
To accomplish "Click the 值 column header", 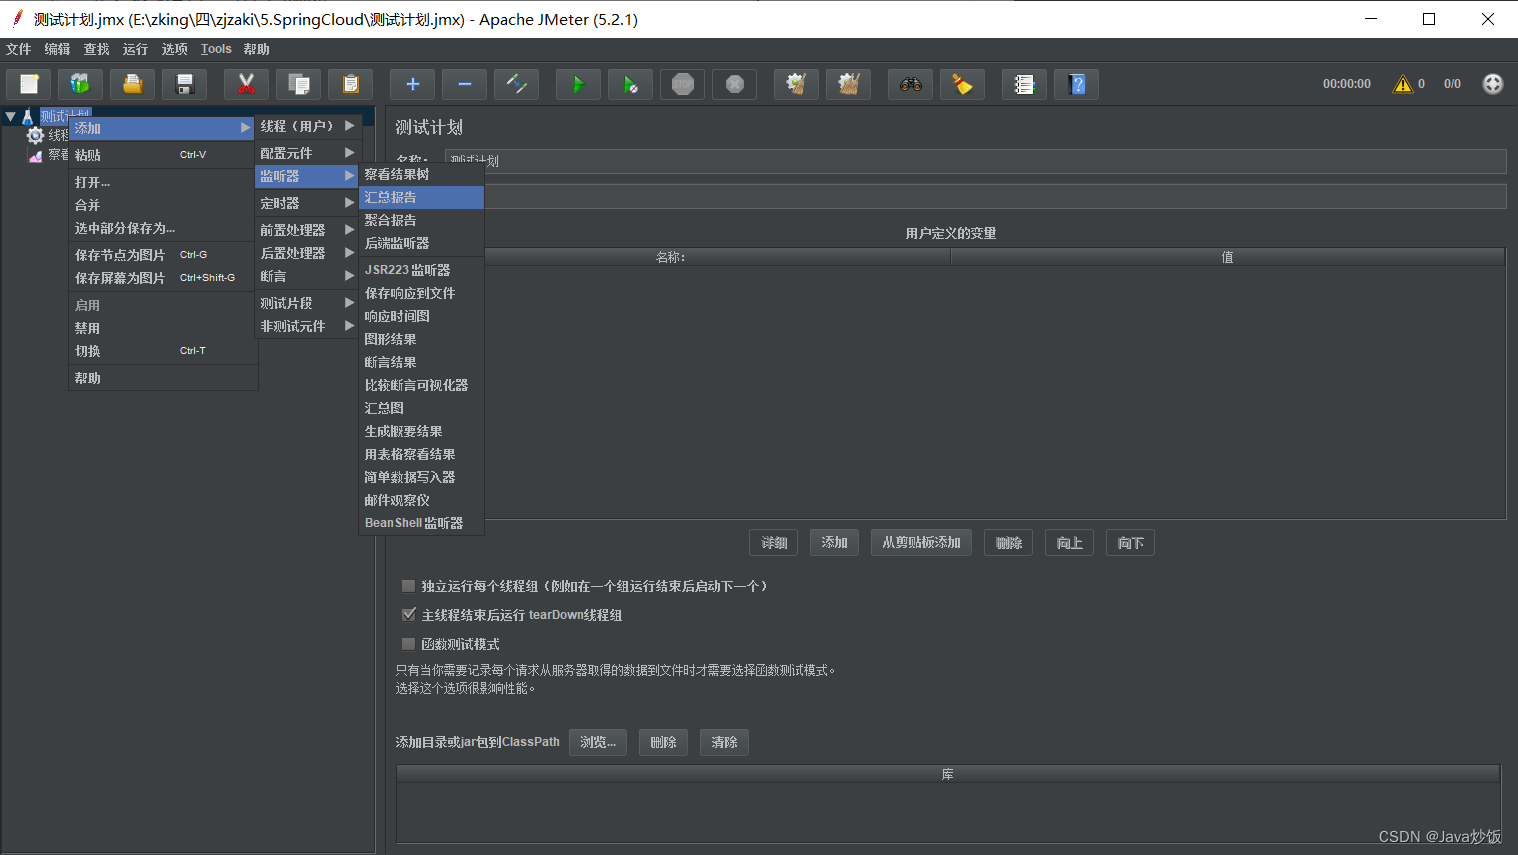I will tap(1227, 257).
